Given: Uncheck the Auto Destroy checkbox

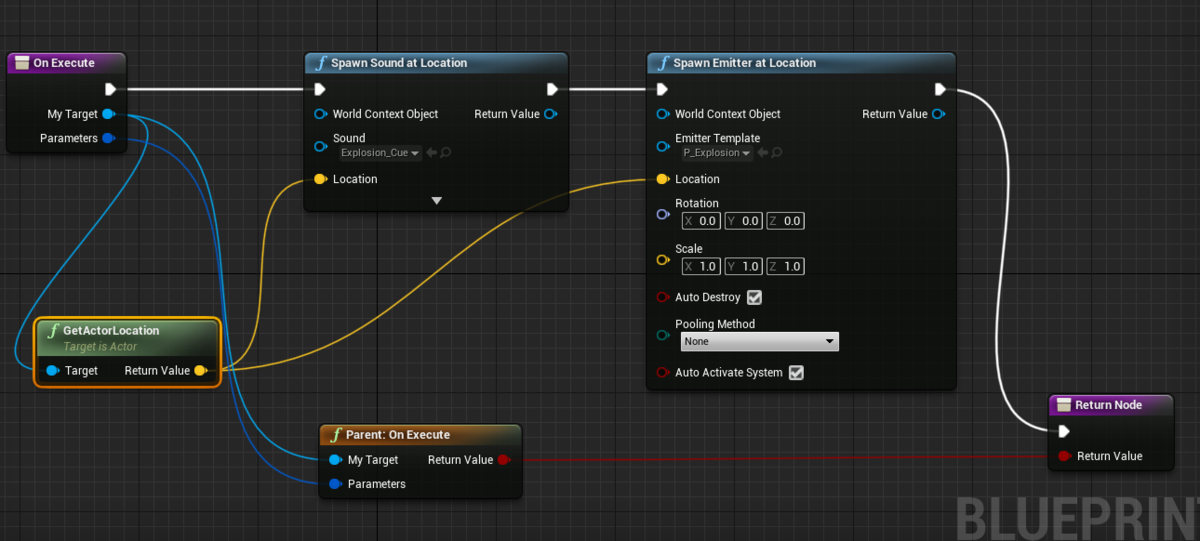Looking at the screenshot, I should tap(755, 297).
